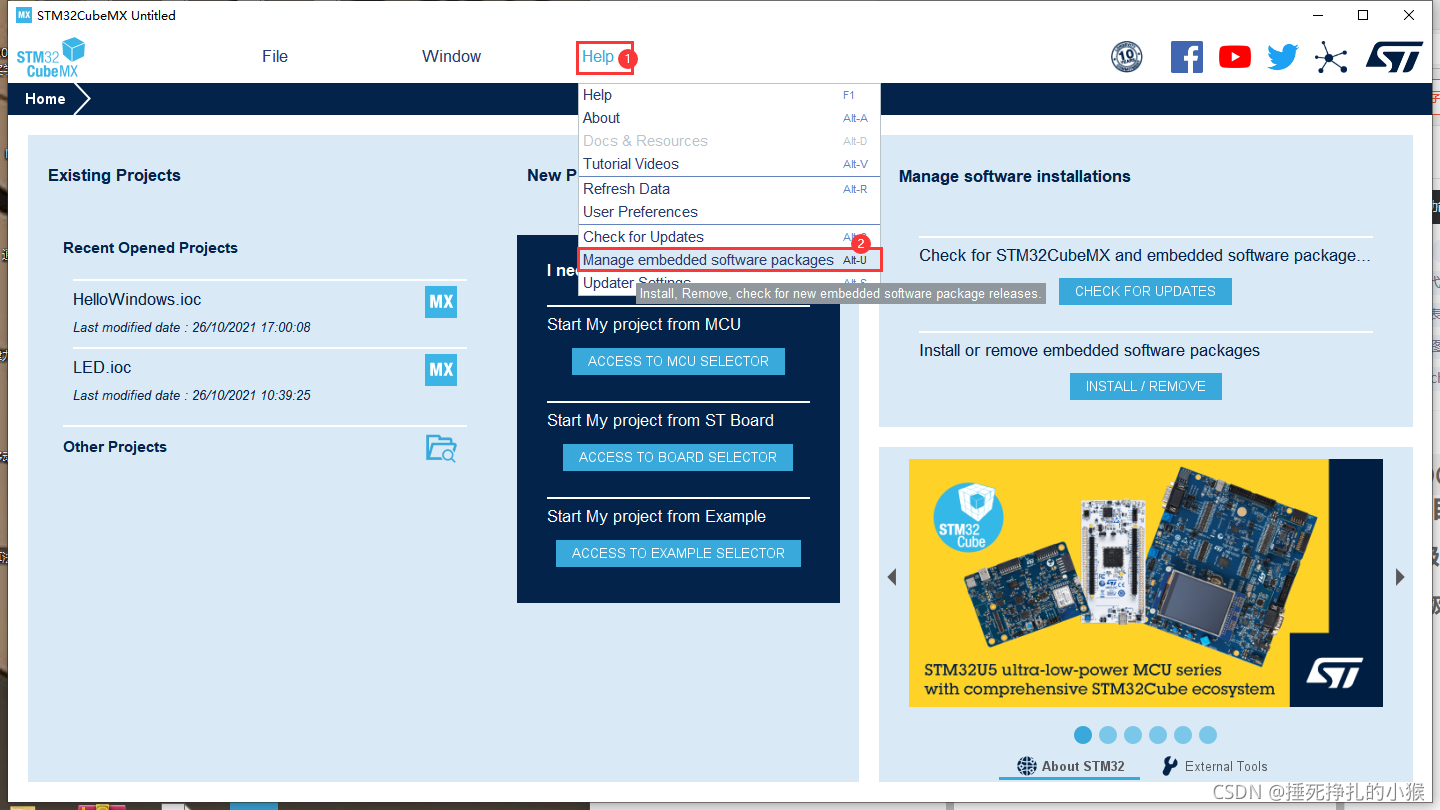This screenshot has width=1440, height=810.
Task: Switch to the External Tools tab
Action: click(1214, 766)
